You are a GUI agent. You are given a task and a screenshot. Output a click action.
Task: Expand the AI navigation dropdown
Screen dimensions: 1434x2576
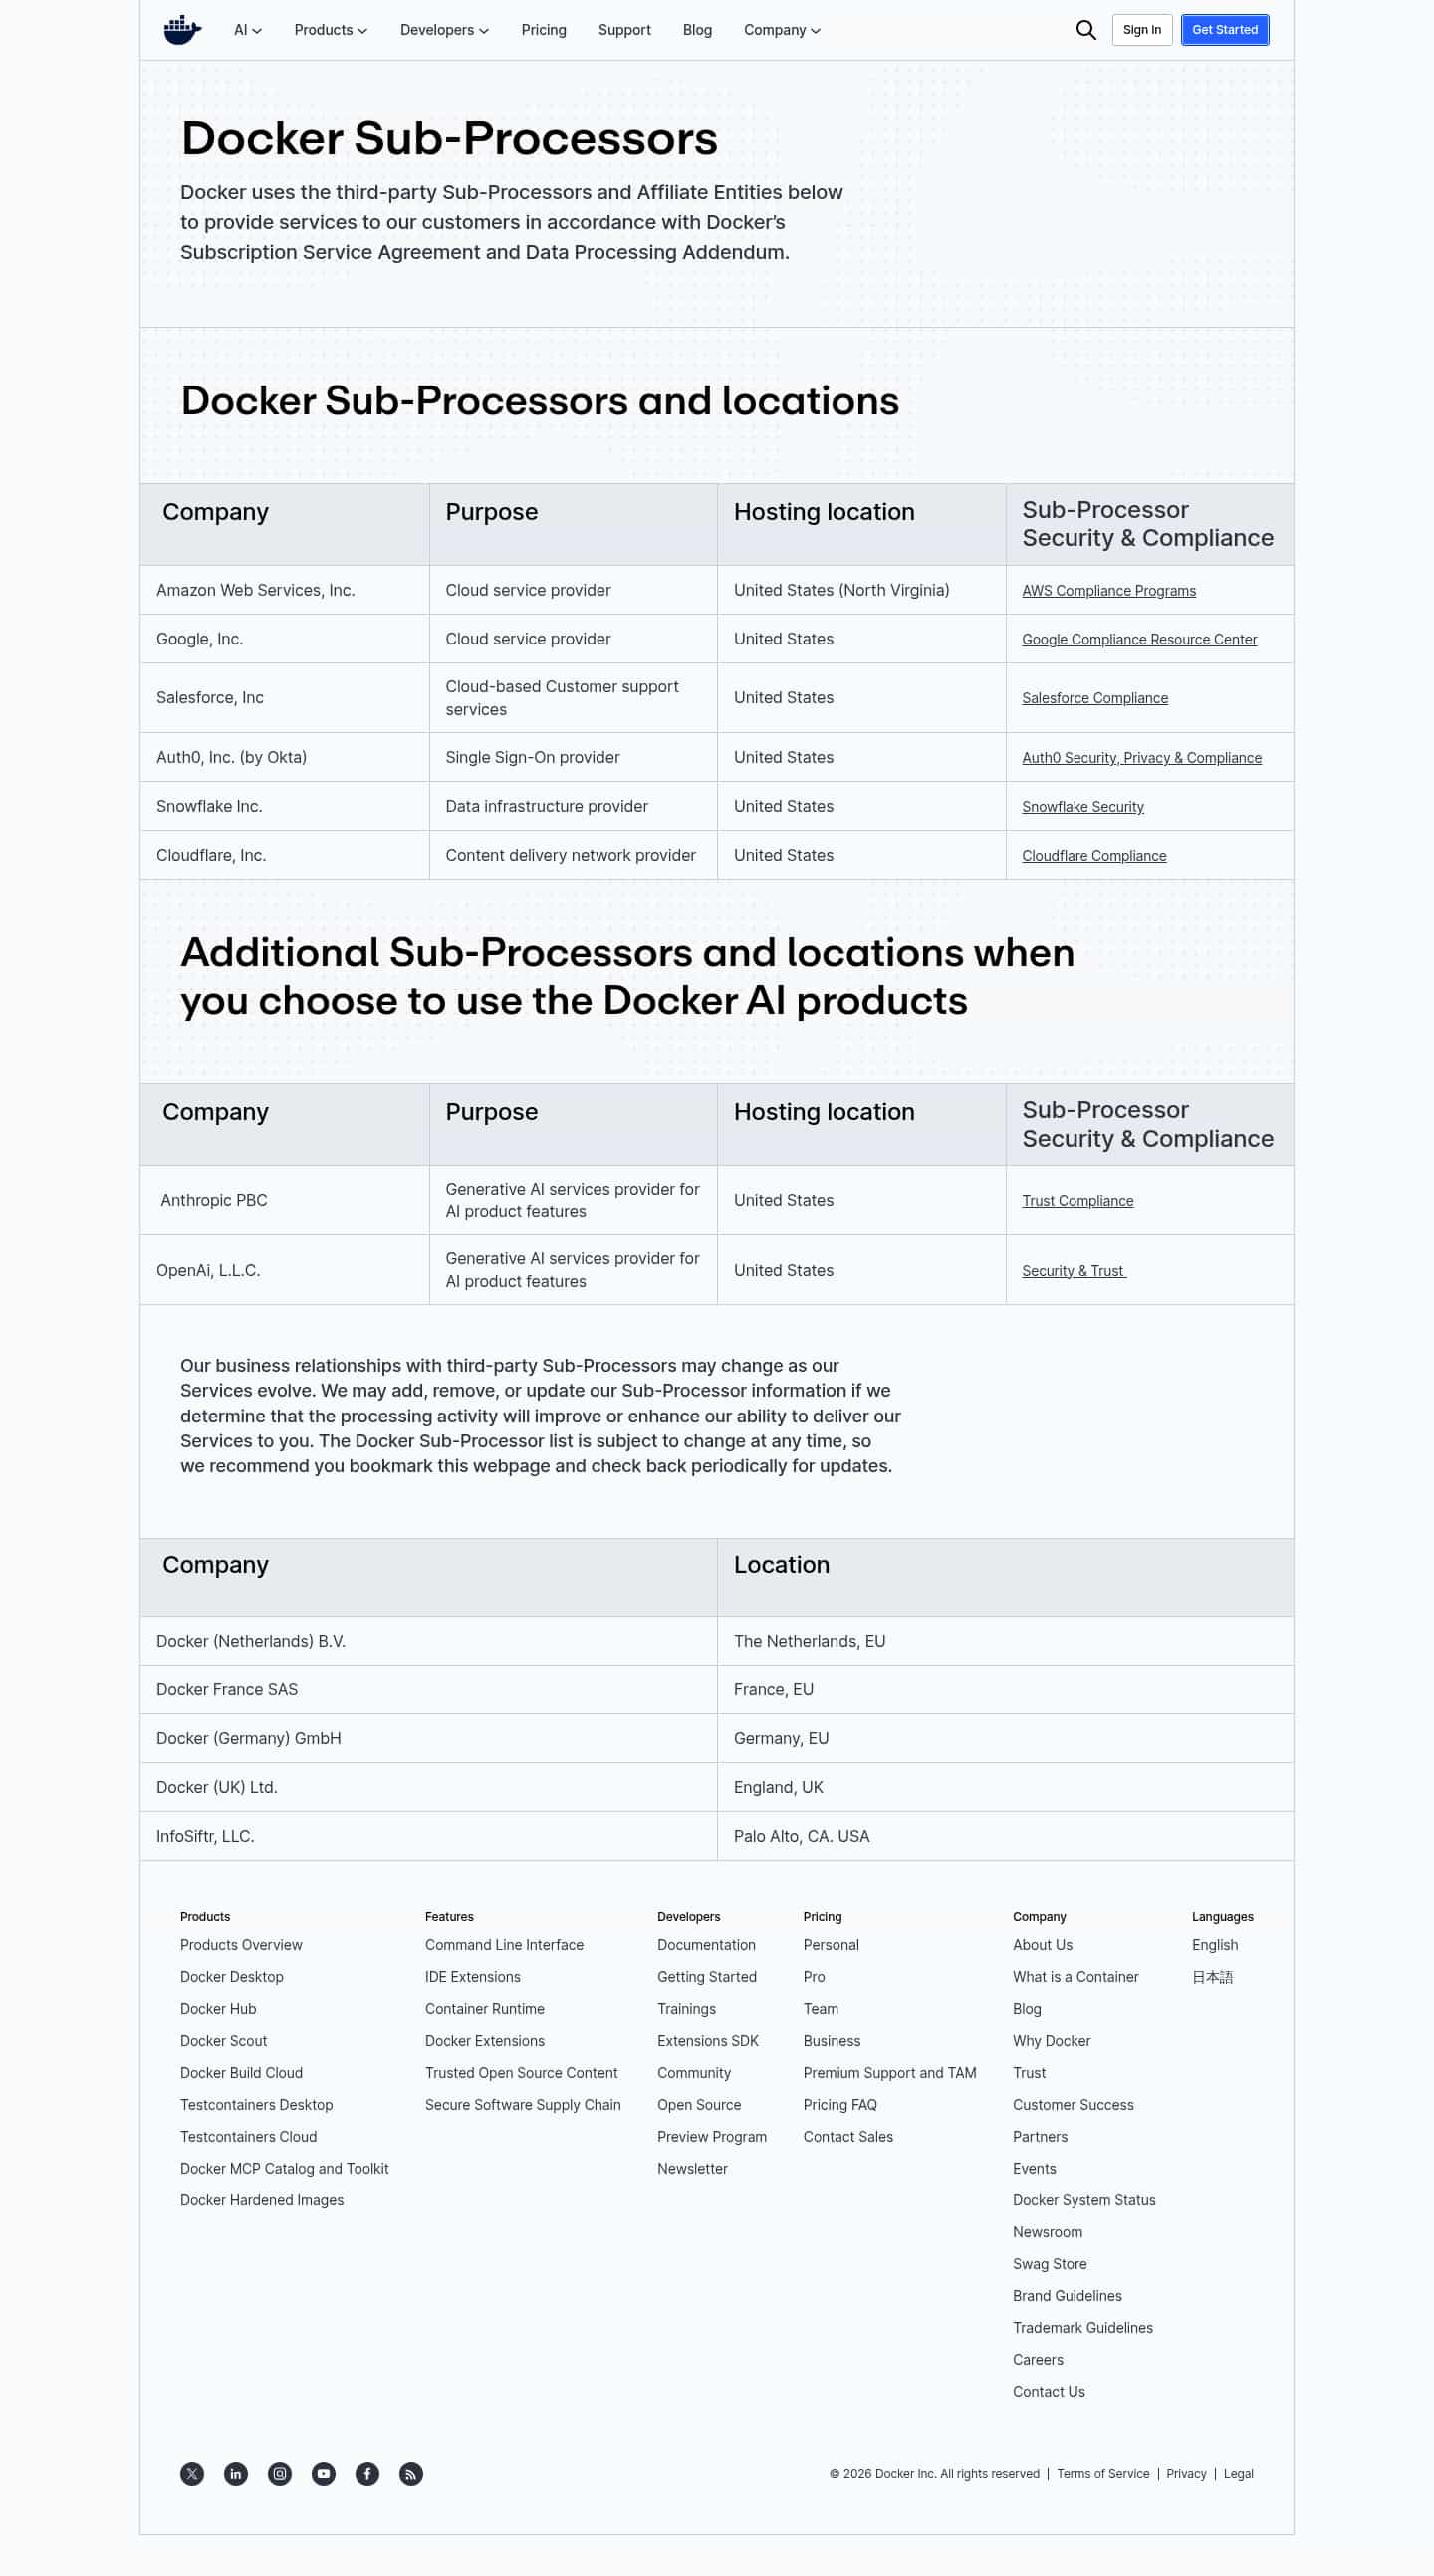(247, 30)
